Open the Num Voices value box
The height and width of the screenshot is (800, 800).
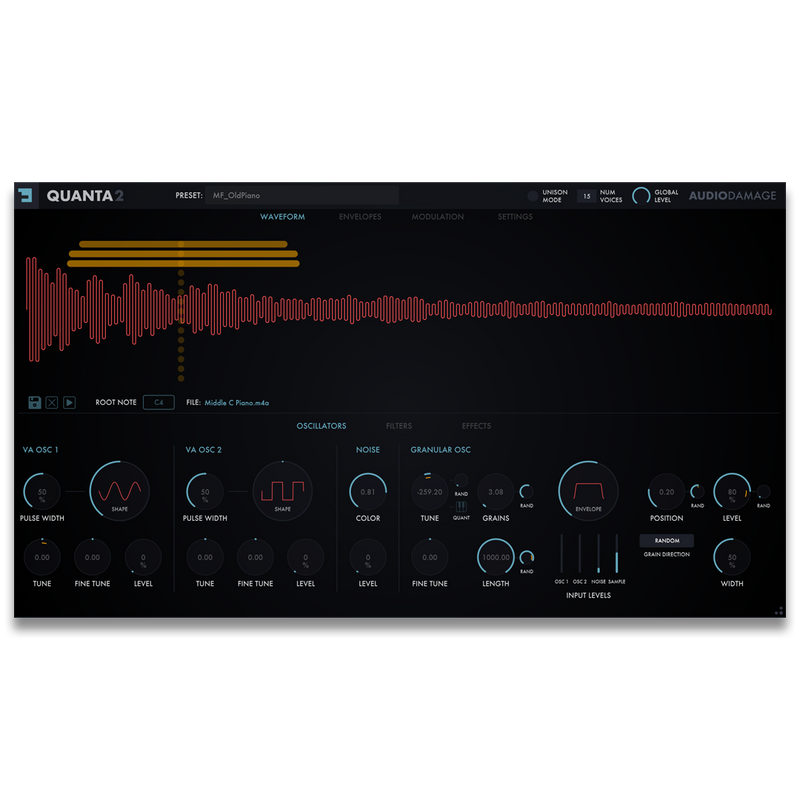click(x=586, y=196)
